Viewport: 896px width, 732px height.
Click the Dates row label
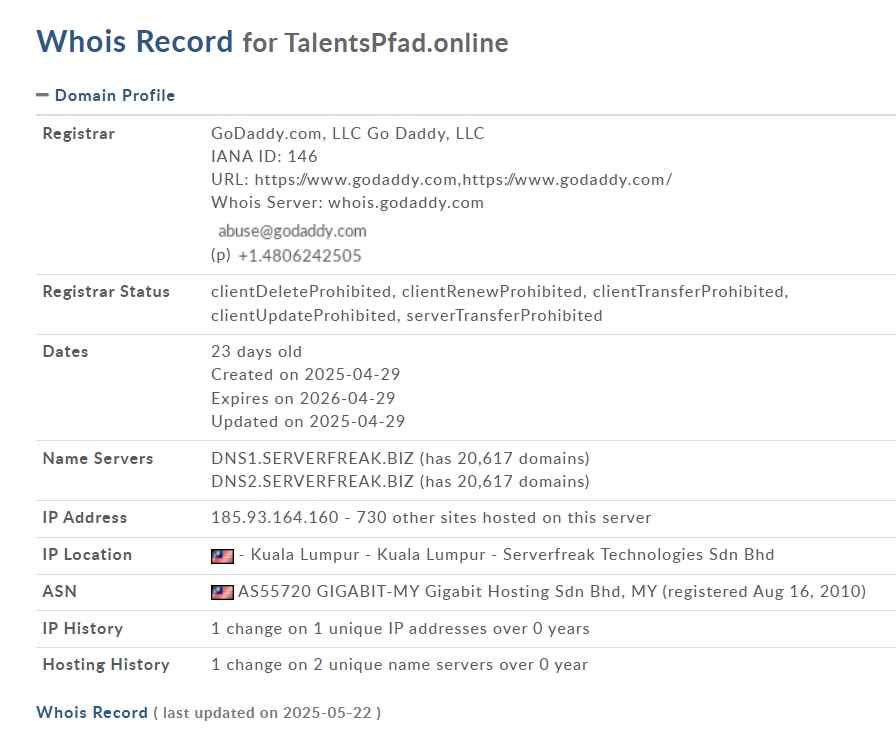(x=66, y=351)
